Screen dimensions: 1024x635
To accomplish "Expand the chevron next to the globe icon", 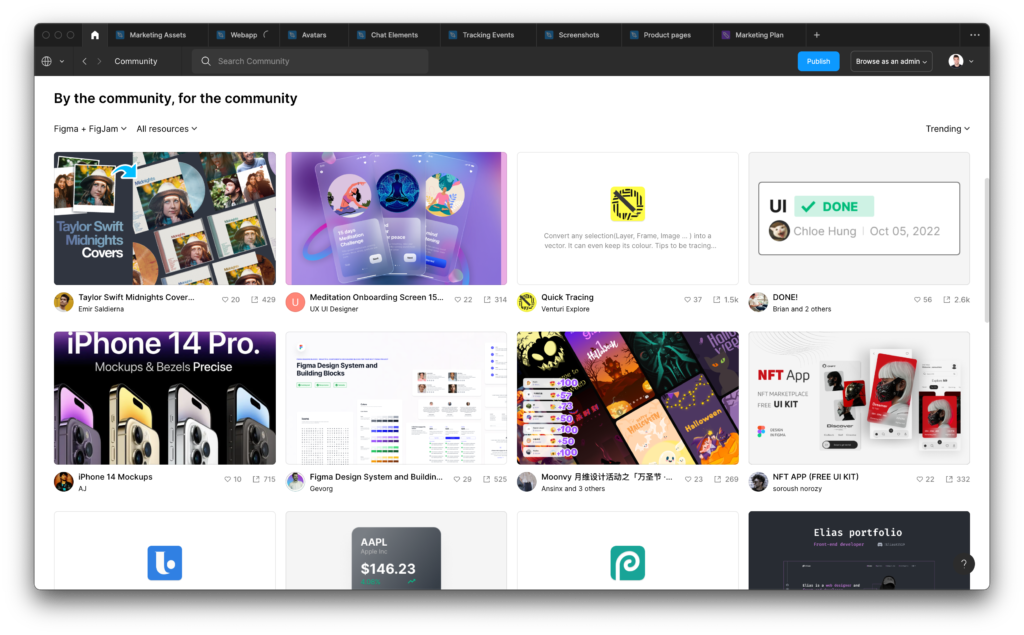I will pos(62,61).
